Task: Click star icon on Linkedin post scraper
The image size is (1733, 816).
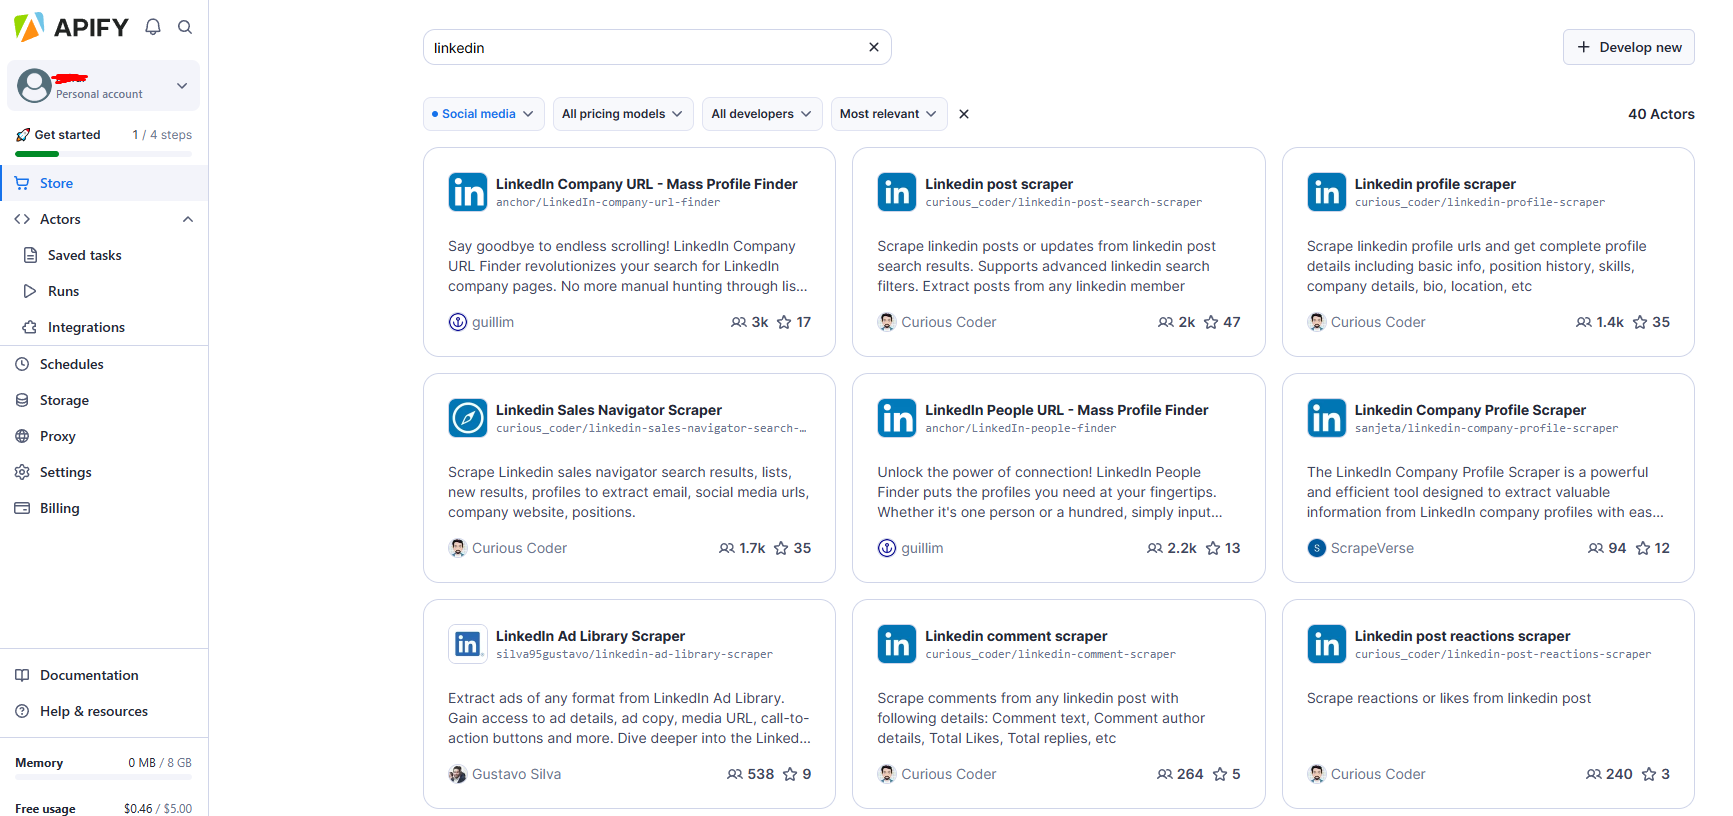Action: pos(1211,322)
